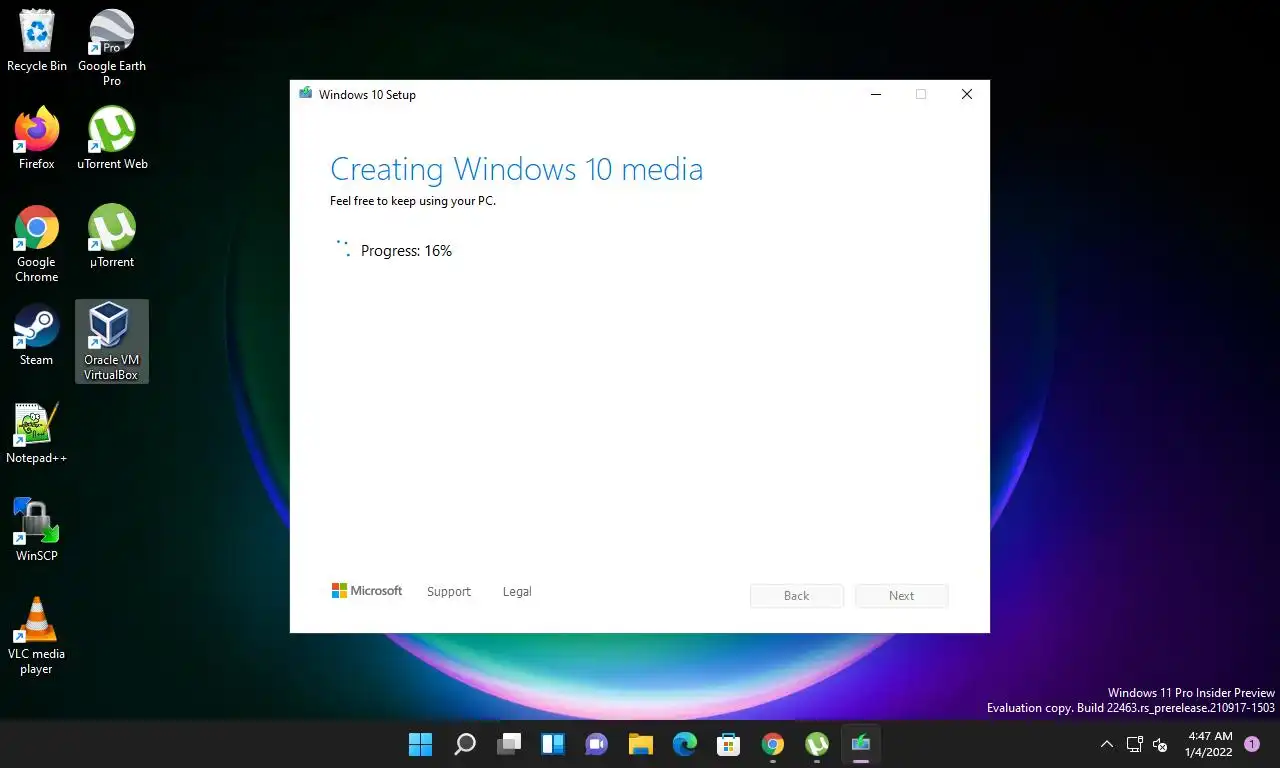This screenshot has width=1280, height=768.
Task: Open Task View on taskbar
Action: coord(509,744)
